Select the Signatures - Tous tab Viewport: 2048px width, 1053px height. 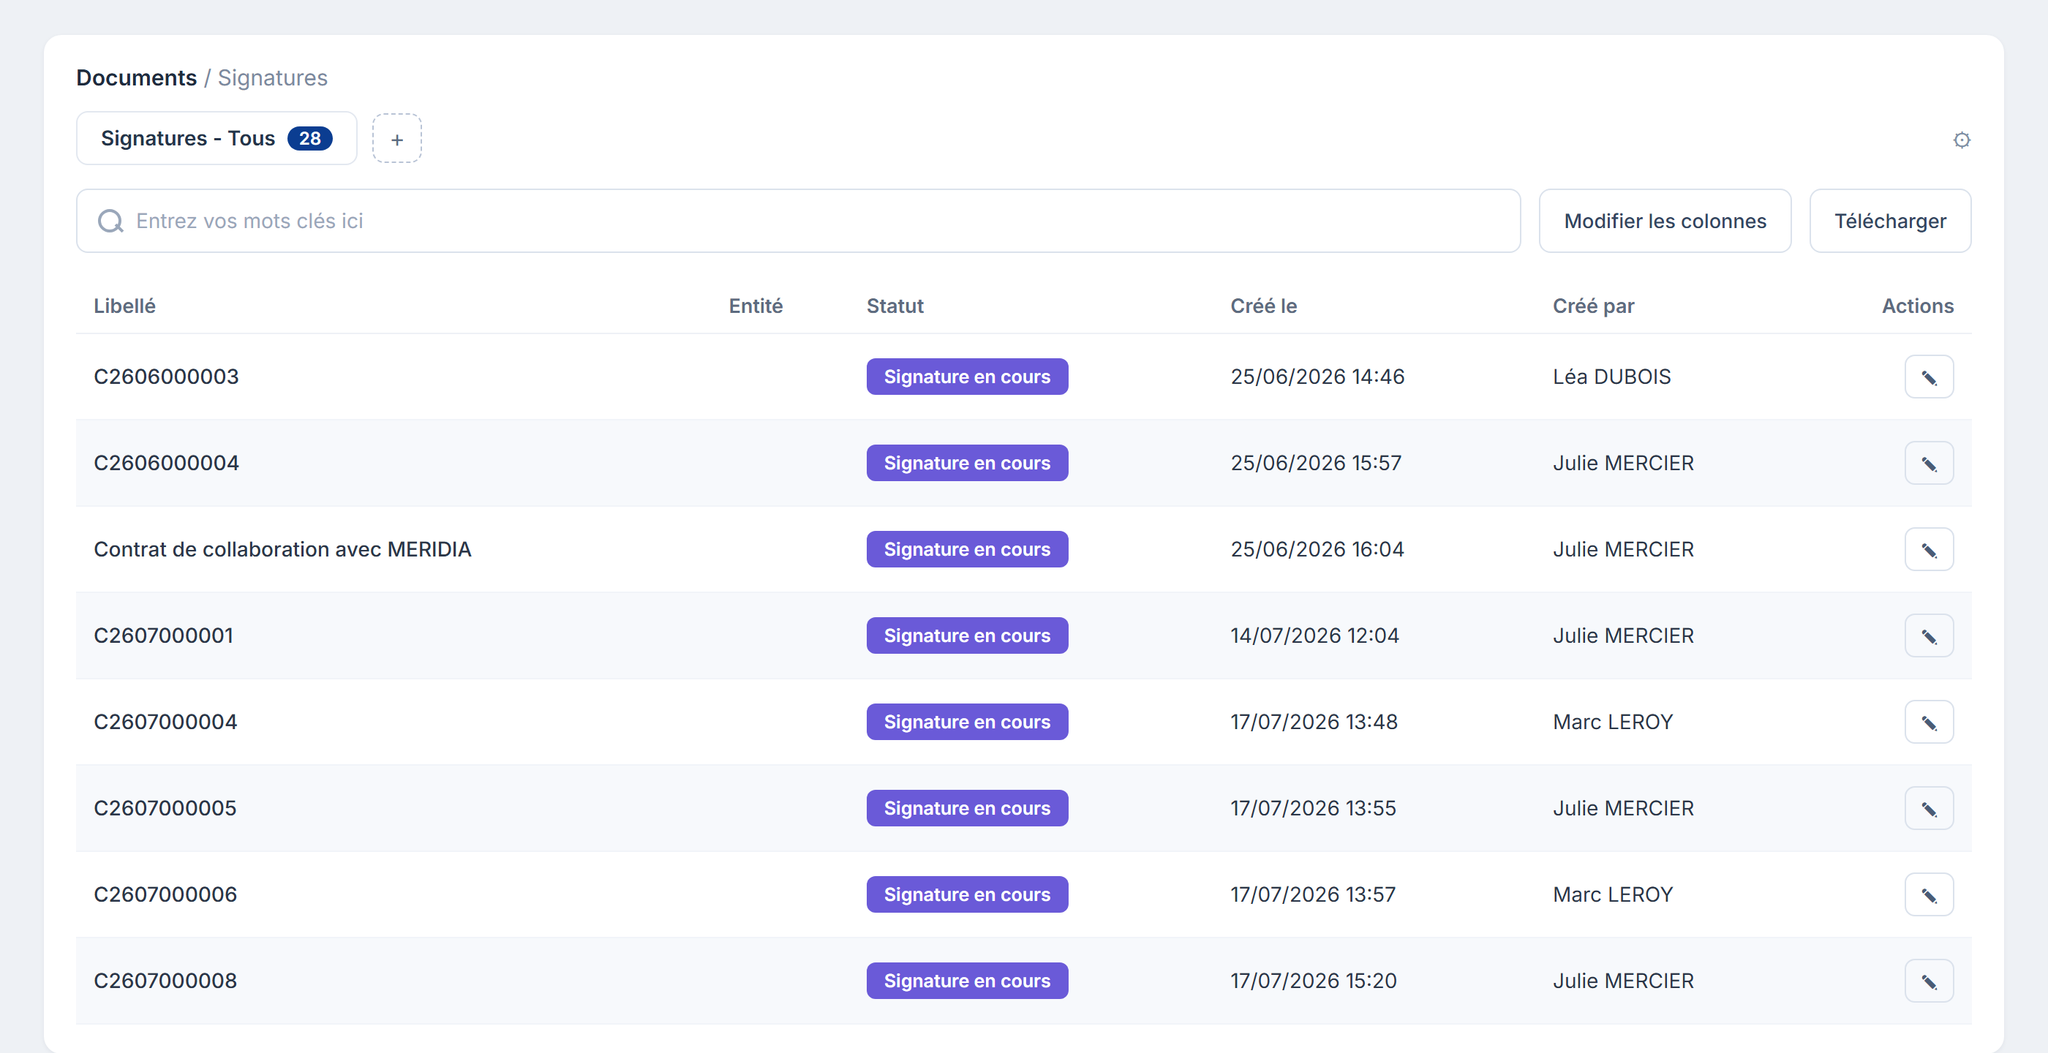coord(216,138)
